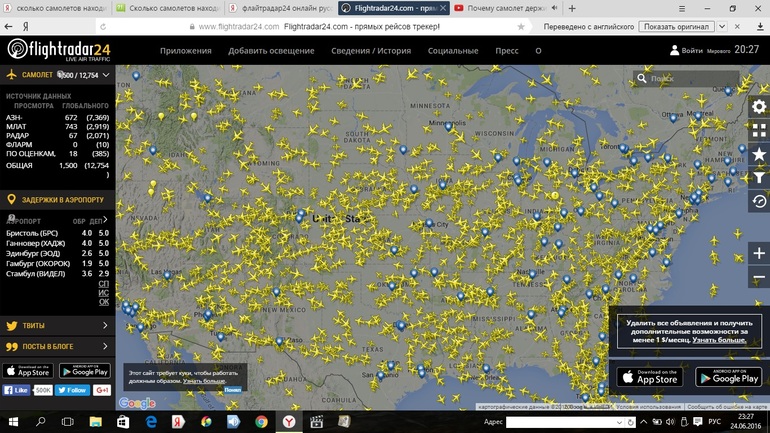Open the map settings gear icon
Viewport: 770px width, 433px height.
tap(759, 107)
